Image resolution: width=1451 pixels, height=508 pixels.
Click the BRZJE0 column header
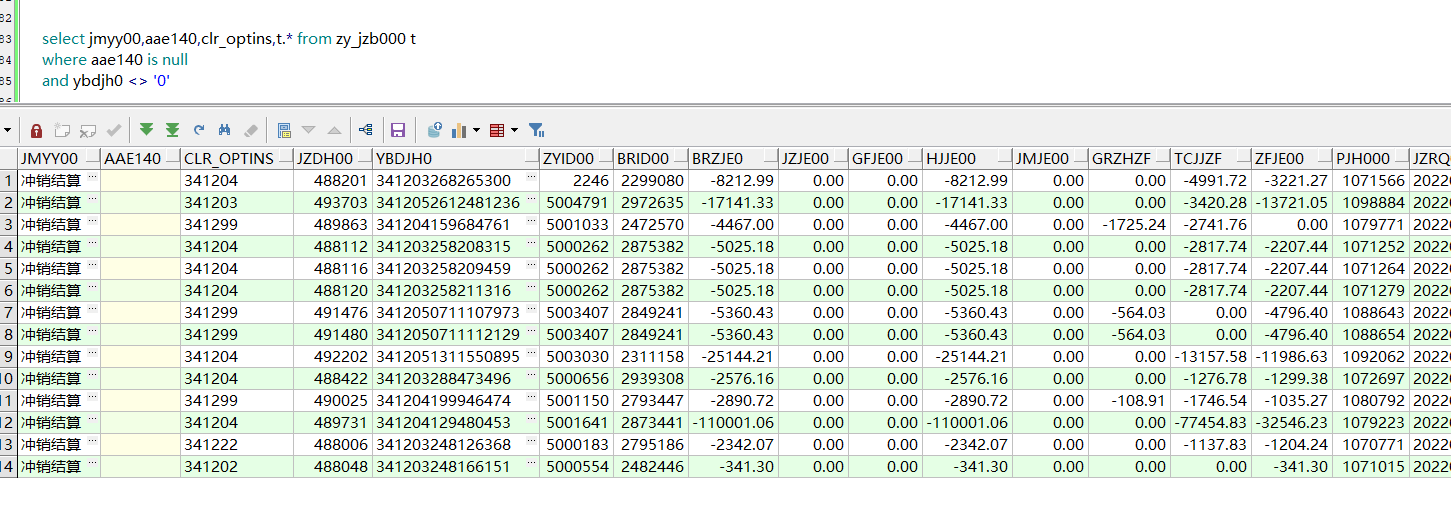point(718,158)
